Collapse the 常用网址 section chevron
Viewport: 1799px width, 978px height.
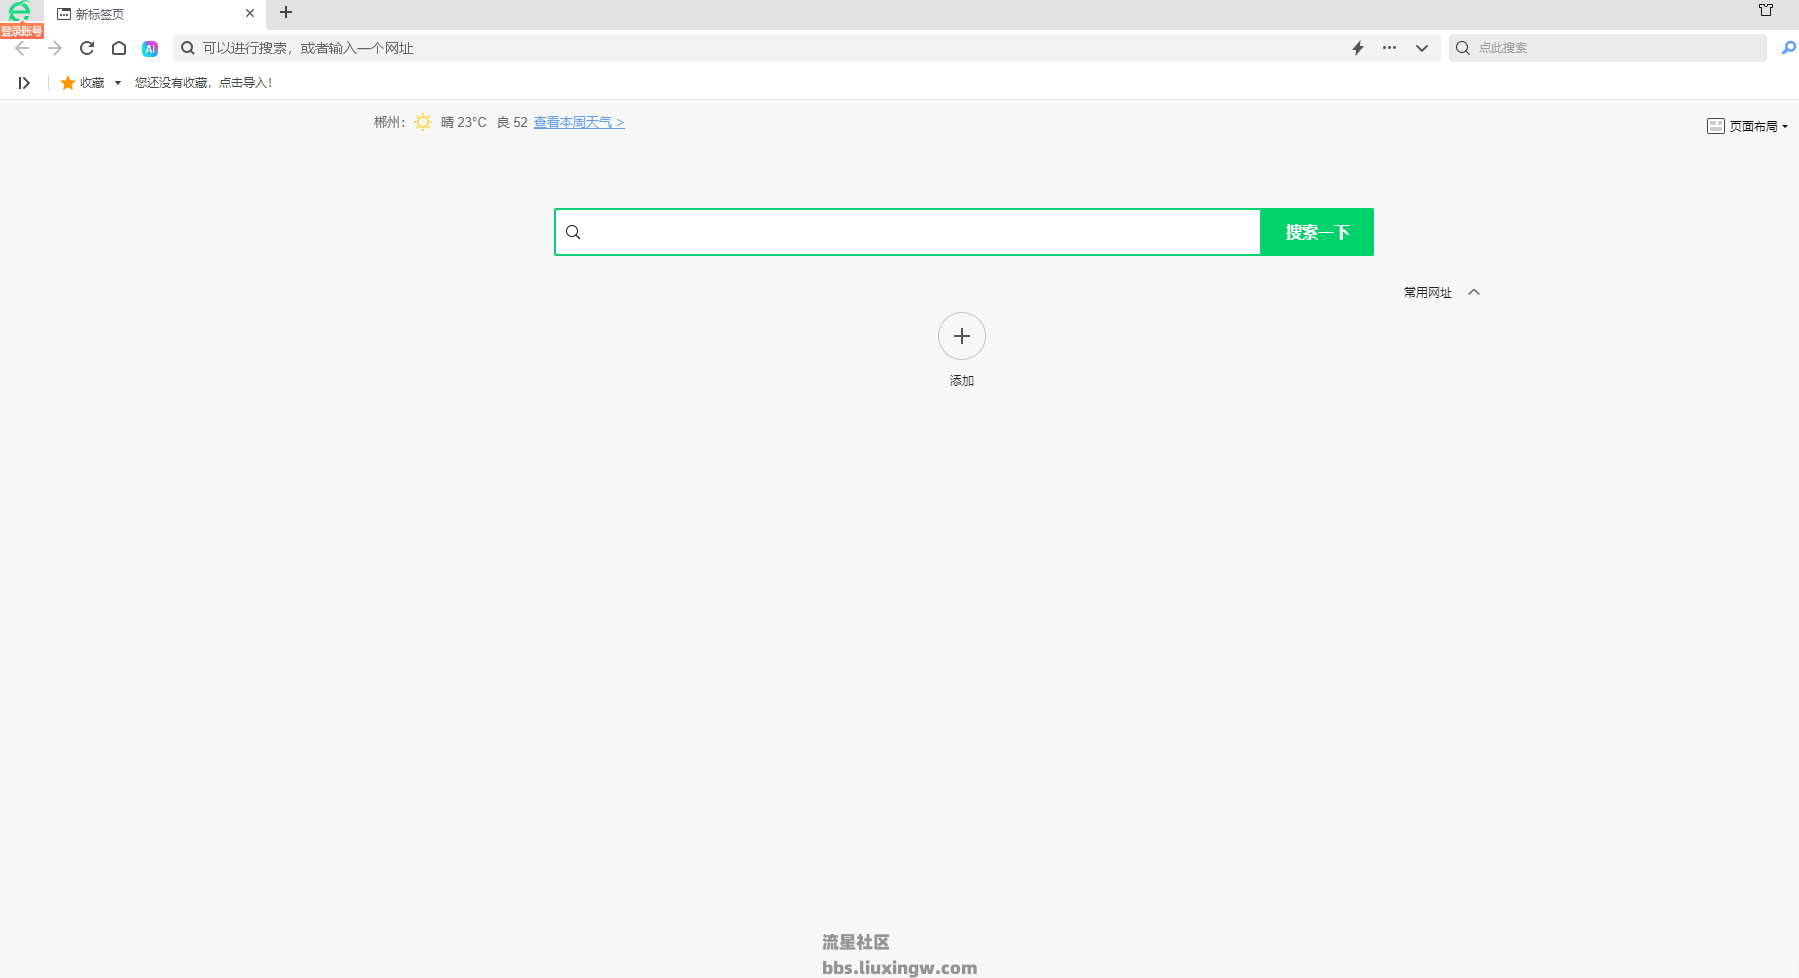coord(1474,293)
